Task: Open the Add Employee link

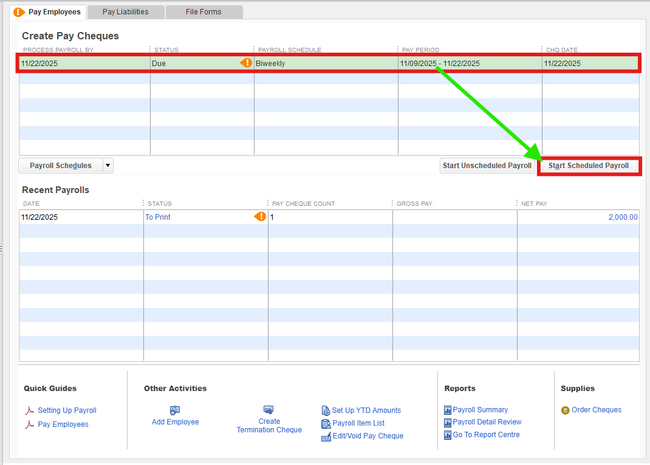Action: click(x=175, y=422)
